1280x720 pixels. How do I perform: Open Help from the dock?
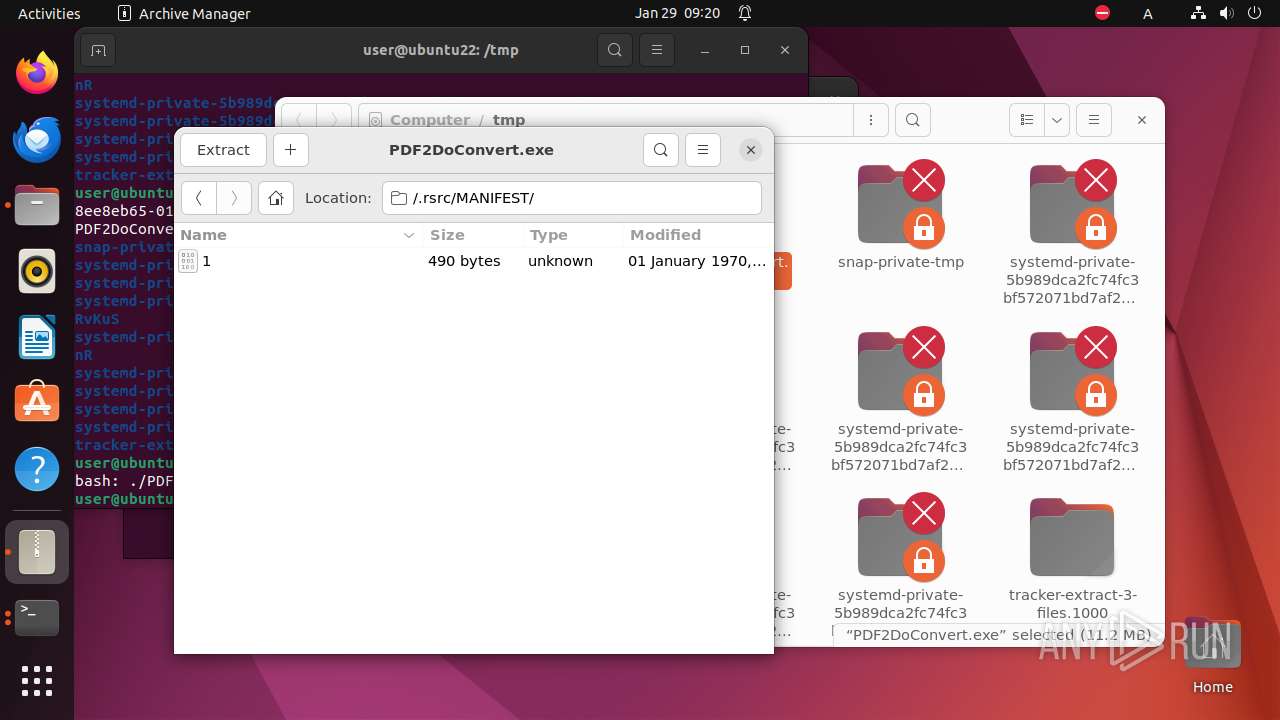[x=37, y=468]
